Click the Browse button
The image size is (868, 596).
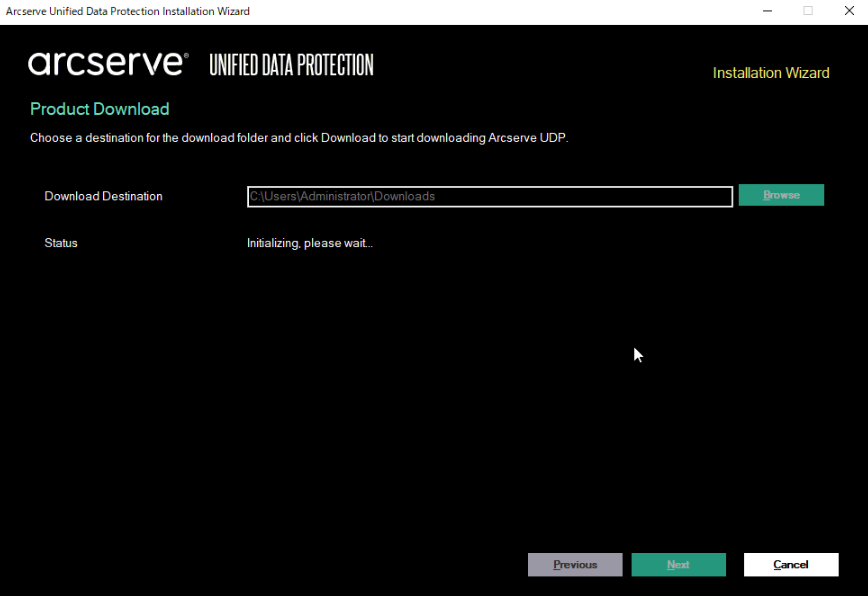[x=781, y=195]
